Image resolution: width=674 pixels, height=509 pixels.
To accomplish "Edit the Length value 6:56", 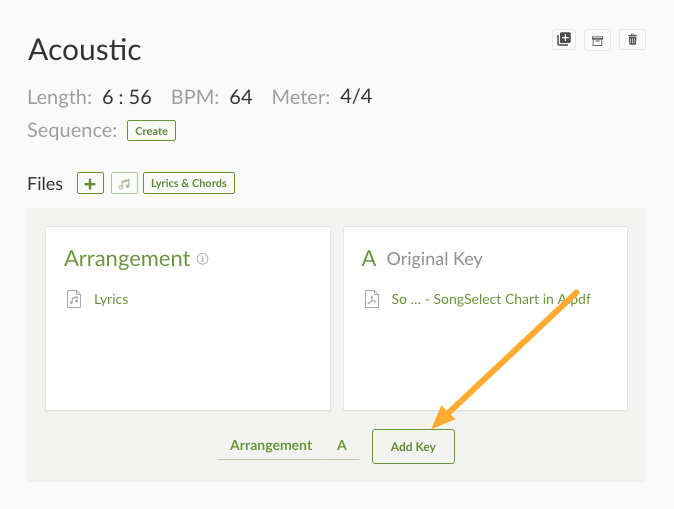I will [127, 97].
